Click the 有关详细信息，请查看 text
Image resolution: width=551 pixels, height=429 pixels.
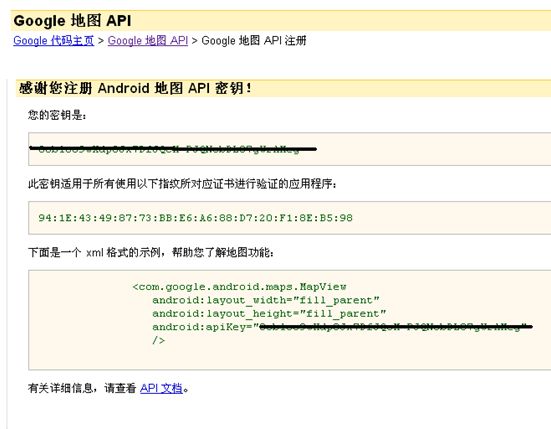point(82,388)
